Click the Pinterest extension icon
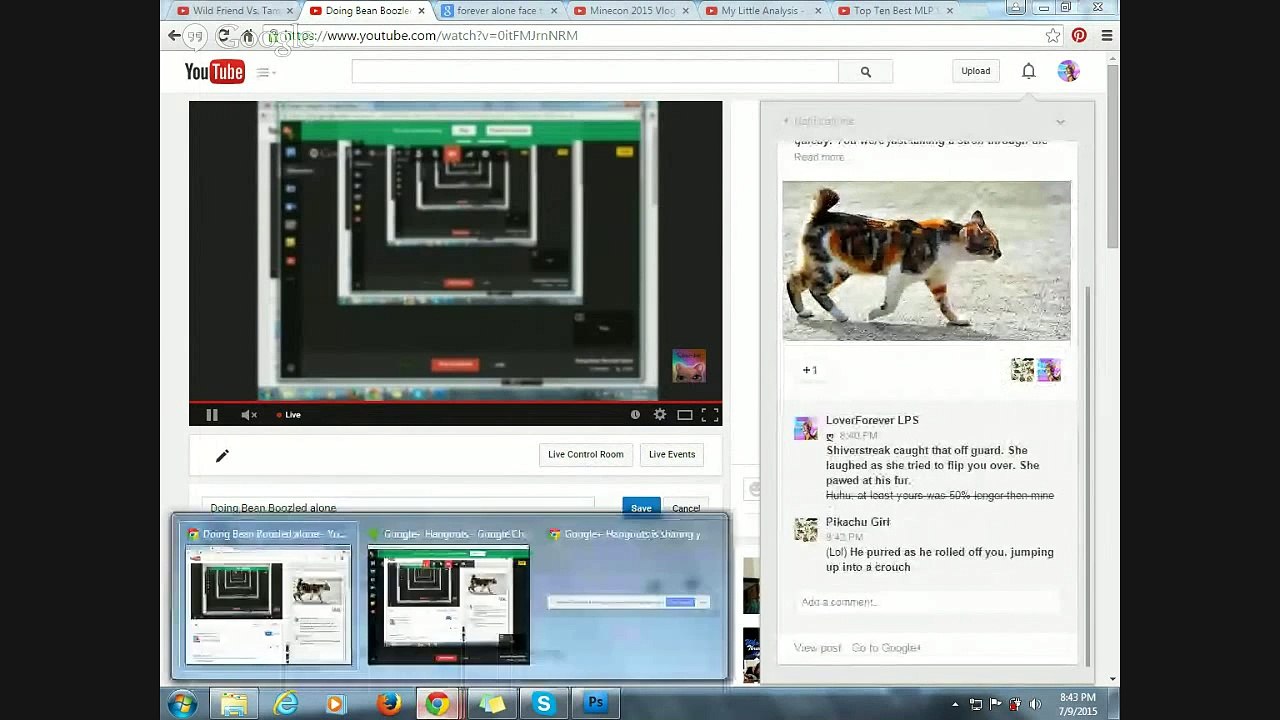 click(x=1079, y=35)
